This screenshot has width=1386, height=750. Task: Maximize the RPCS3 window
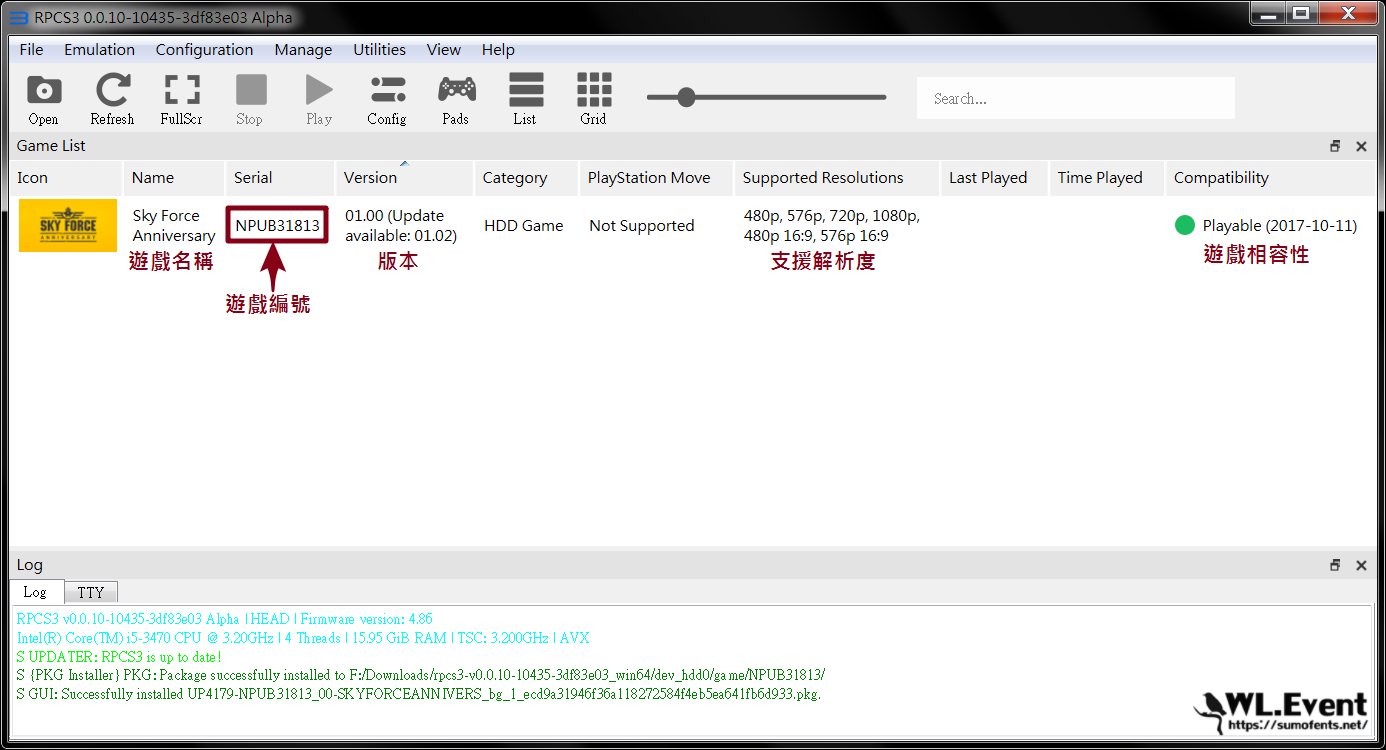[x=1300, y=13]
